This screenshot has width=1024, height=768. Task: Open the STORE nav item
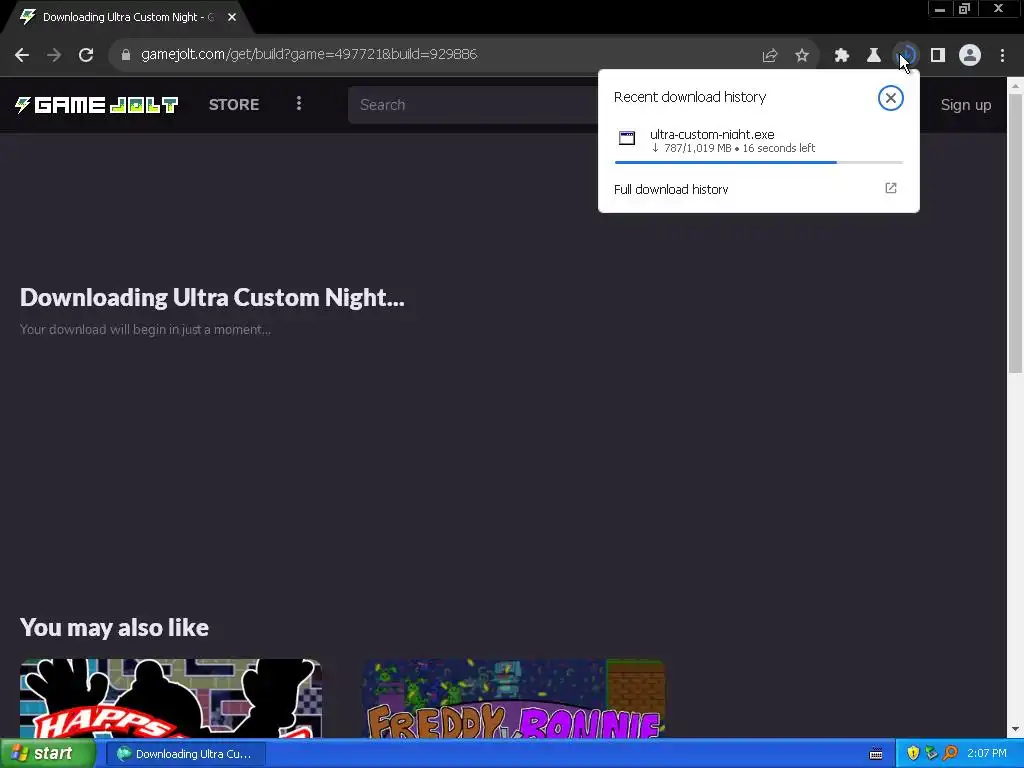point(234,104)
